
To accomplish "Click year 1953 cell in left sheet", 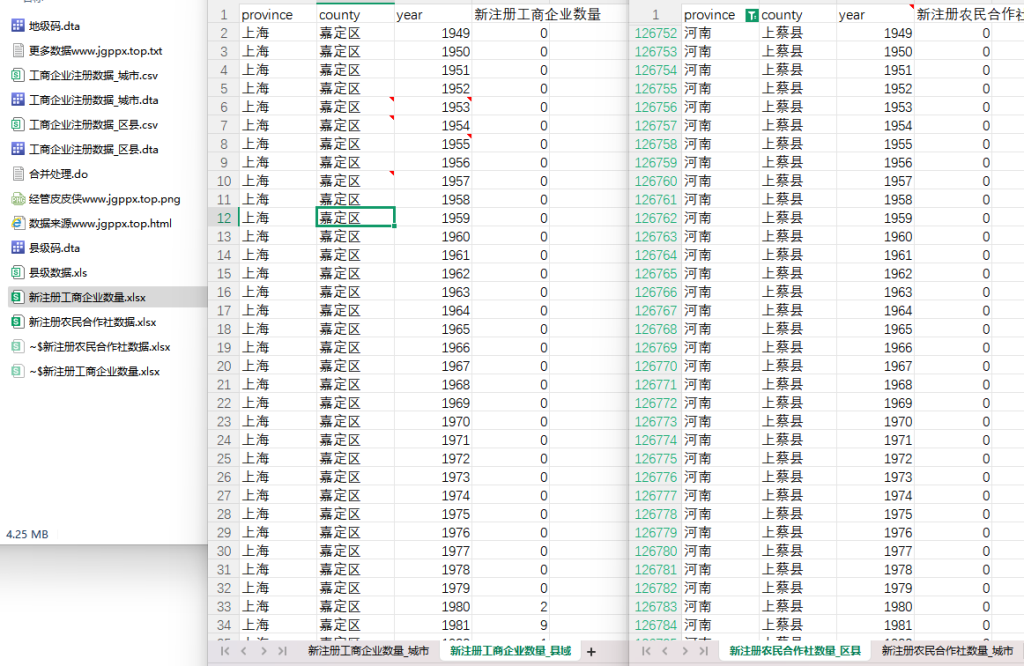I will pyautogui.click(x=433, y=107).
